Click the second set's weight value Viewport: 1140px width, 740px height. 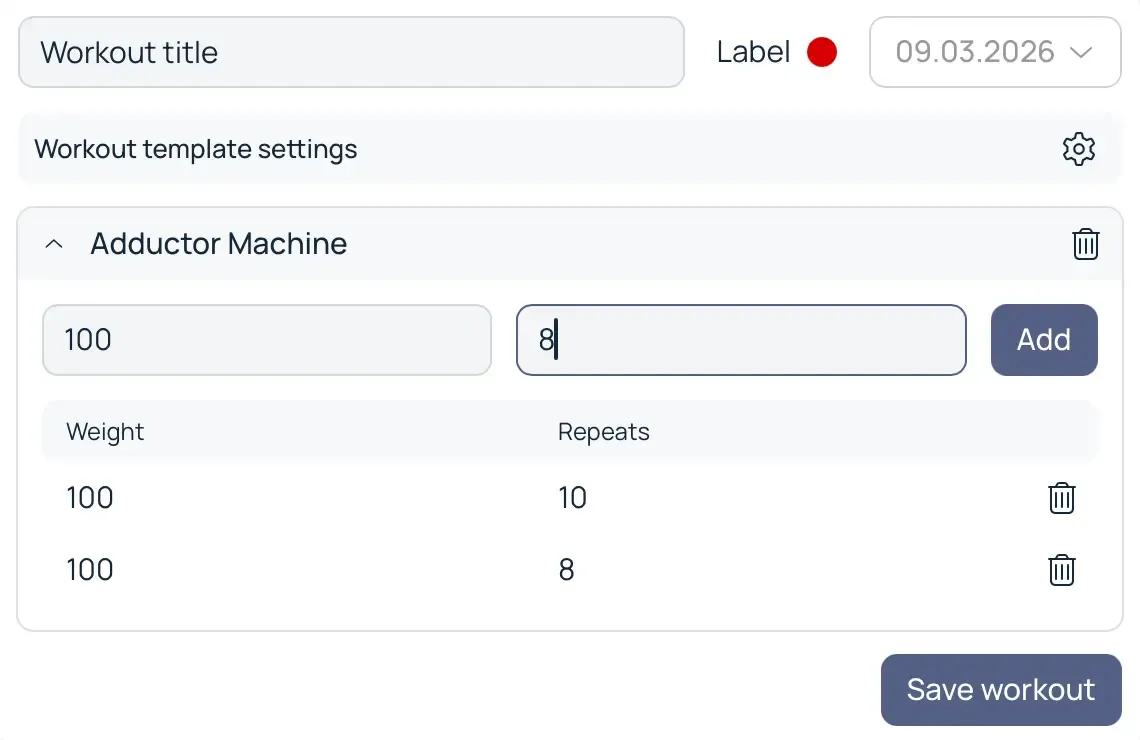pos(90,570)
